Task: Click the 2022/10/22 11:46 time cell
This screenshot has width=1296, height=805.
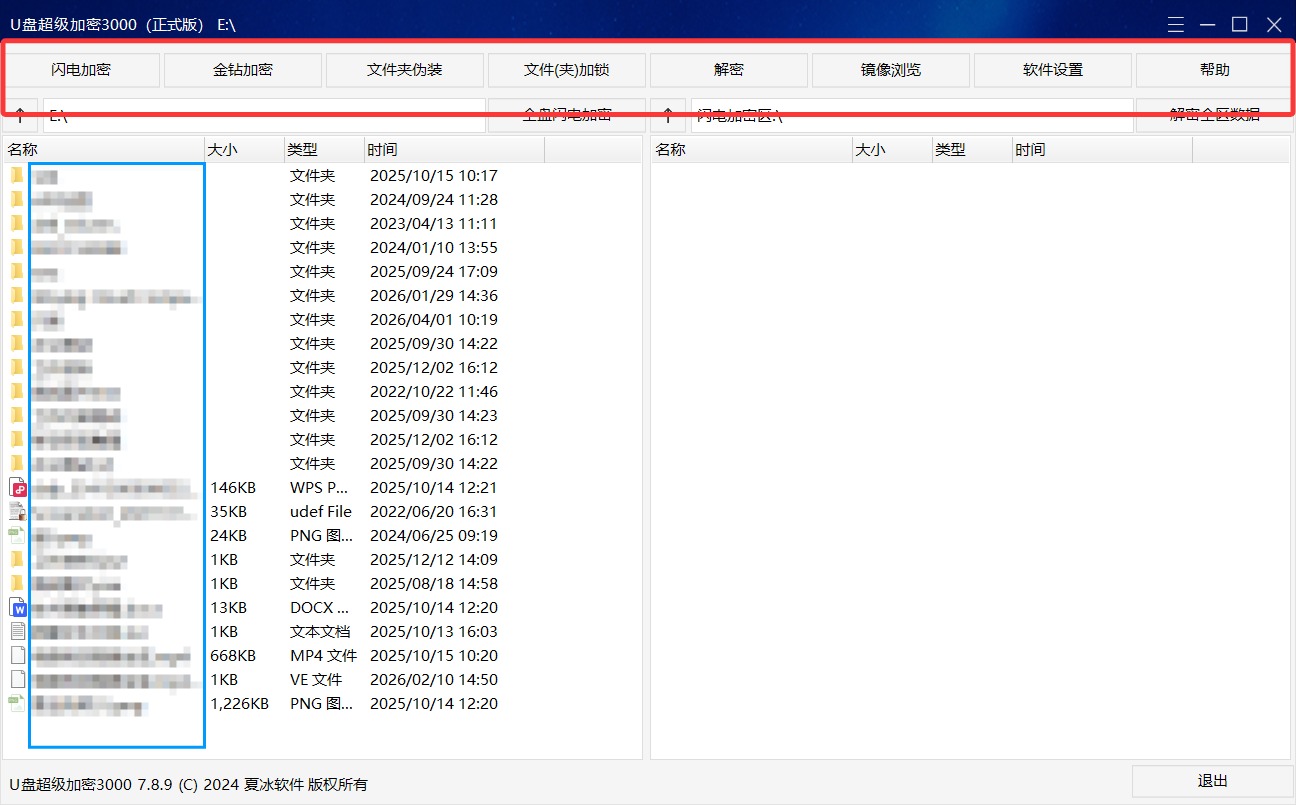Action: point(434,392)
